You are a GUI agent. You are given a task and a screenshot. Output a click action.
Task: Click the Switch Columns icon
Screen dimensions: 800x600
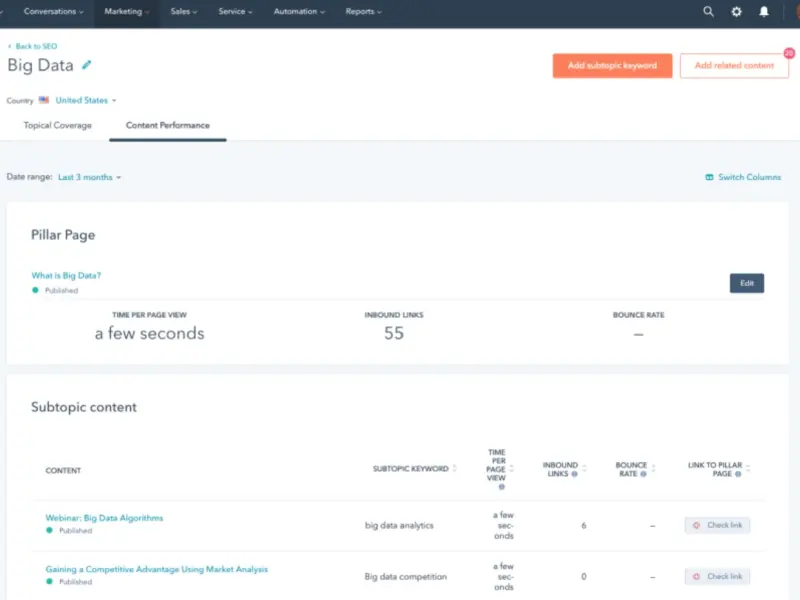click(x=709, y=177)
